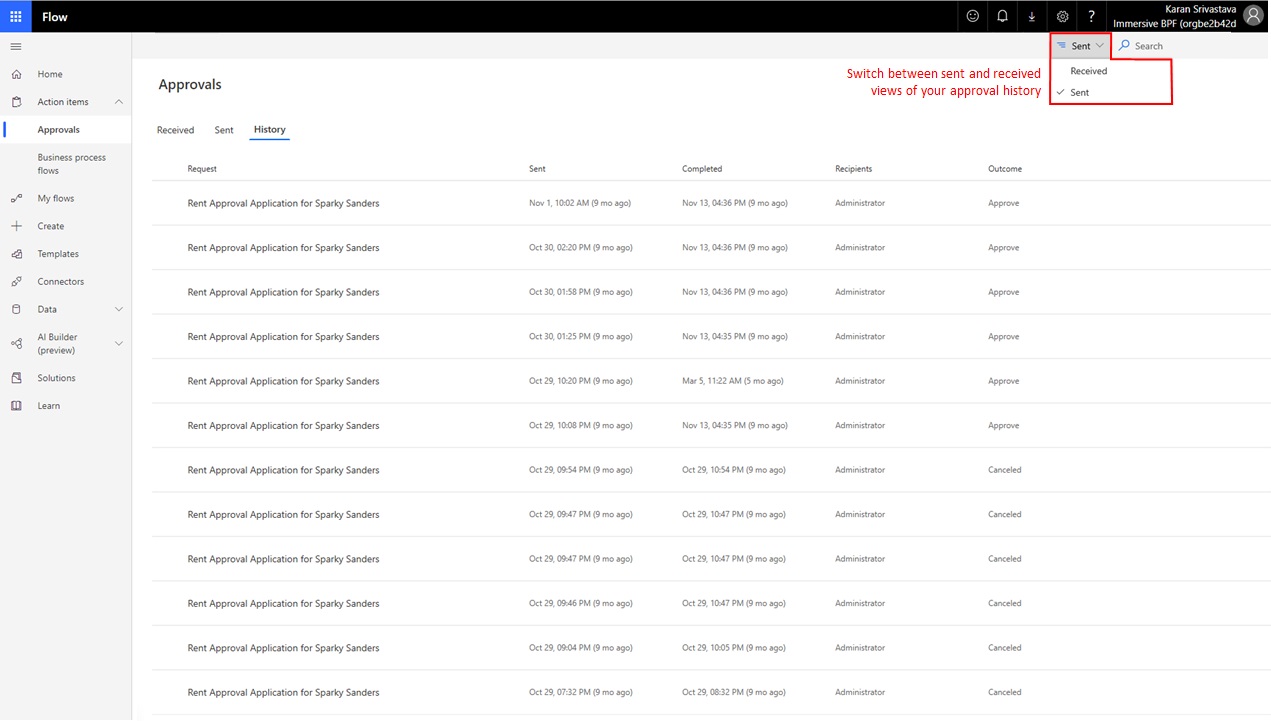Open Business process flows
This screenshot has height=721, width=1271.
click(71, 164)
